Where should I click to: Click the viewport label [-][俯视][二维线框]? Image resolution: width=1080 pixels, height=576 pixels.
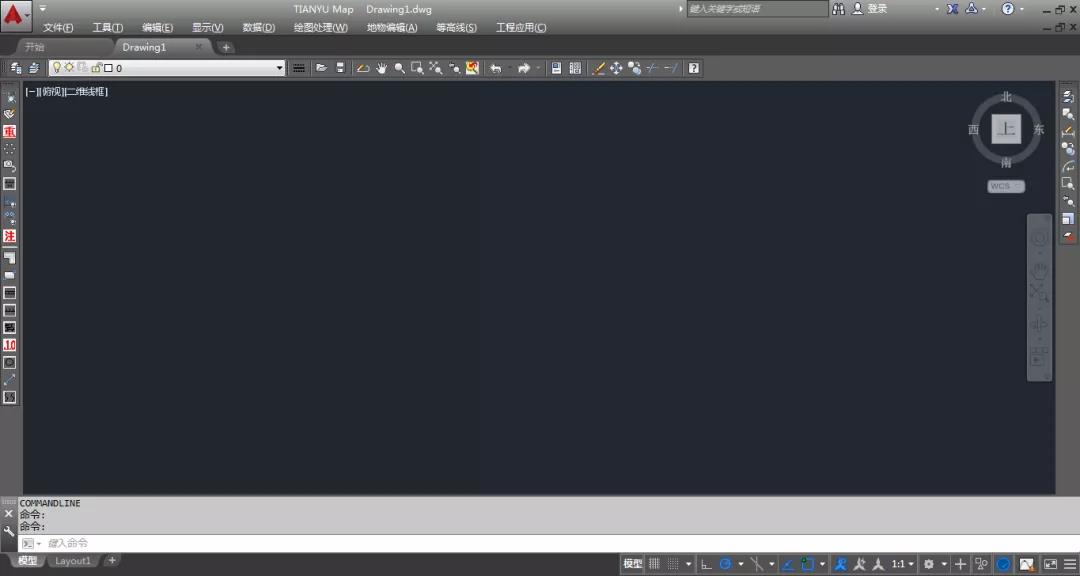point(66,92)
